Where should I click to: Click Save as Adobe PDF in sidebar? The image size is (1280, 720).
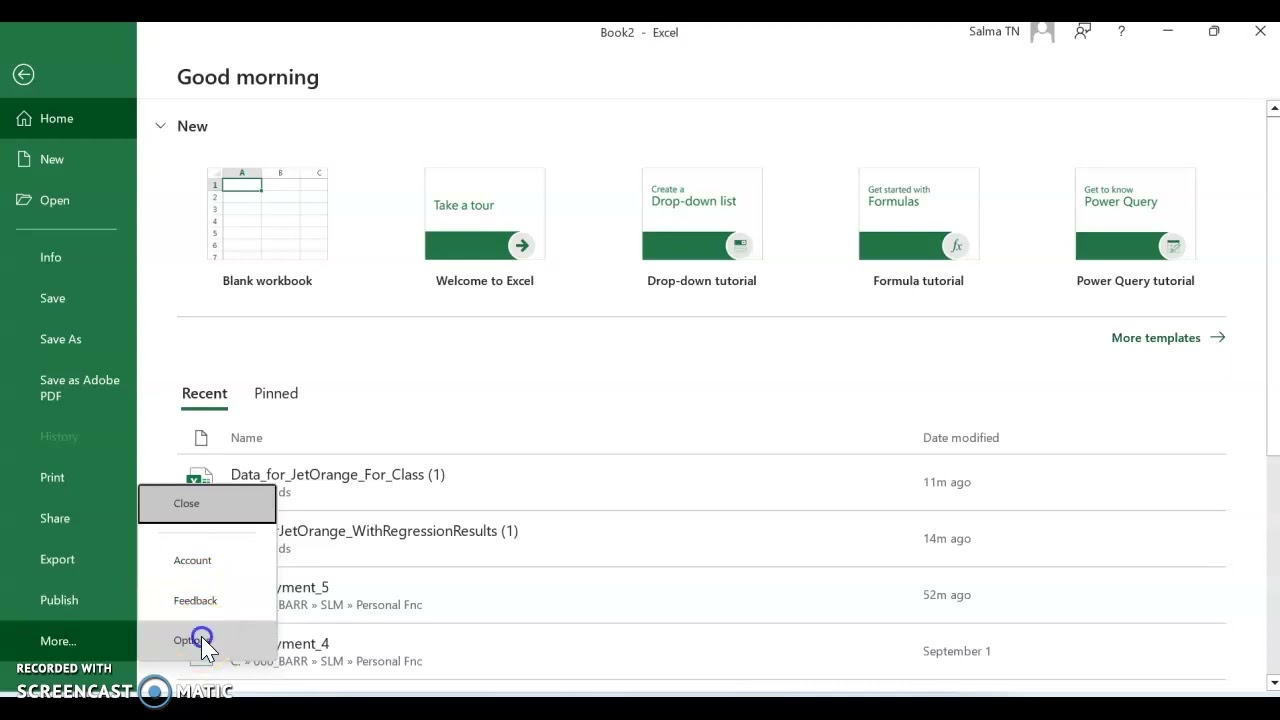[x=79, y=388]
